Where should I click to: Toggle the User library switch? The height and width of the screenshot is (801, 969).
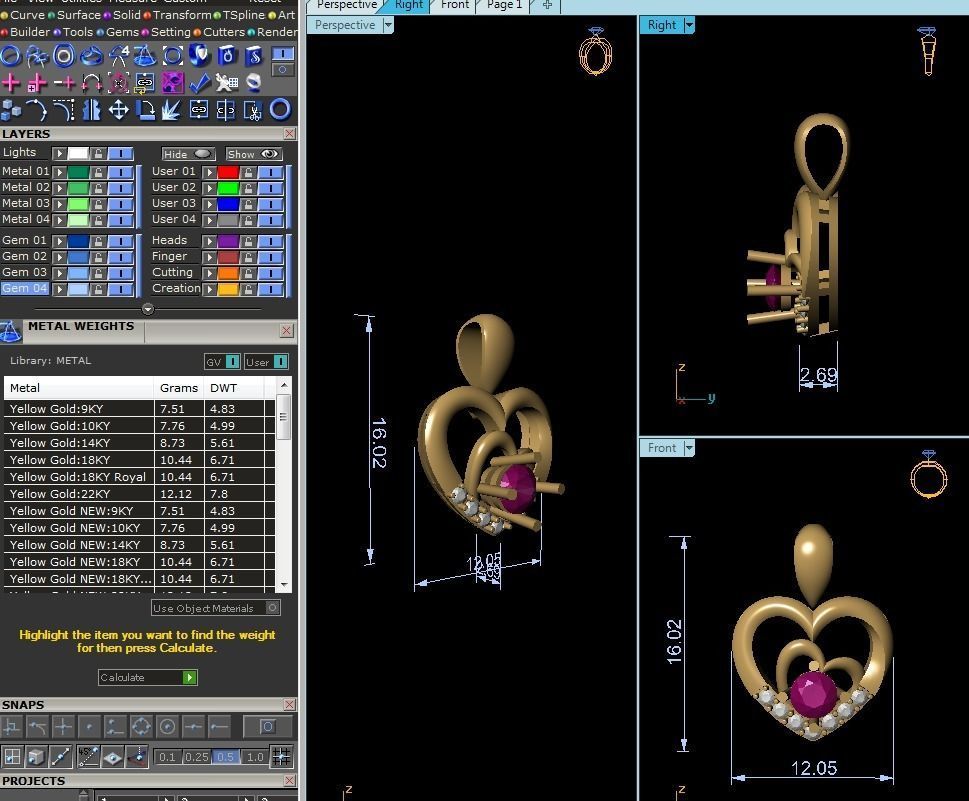point(280,362)
